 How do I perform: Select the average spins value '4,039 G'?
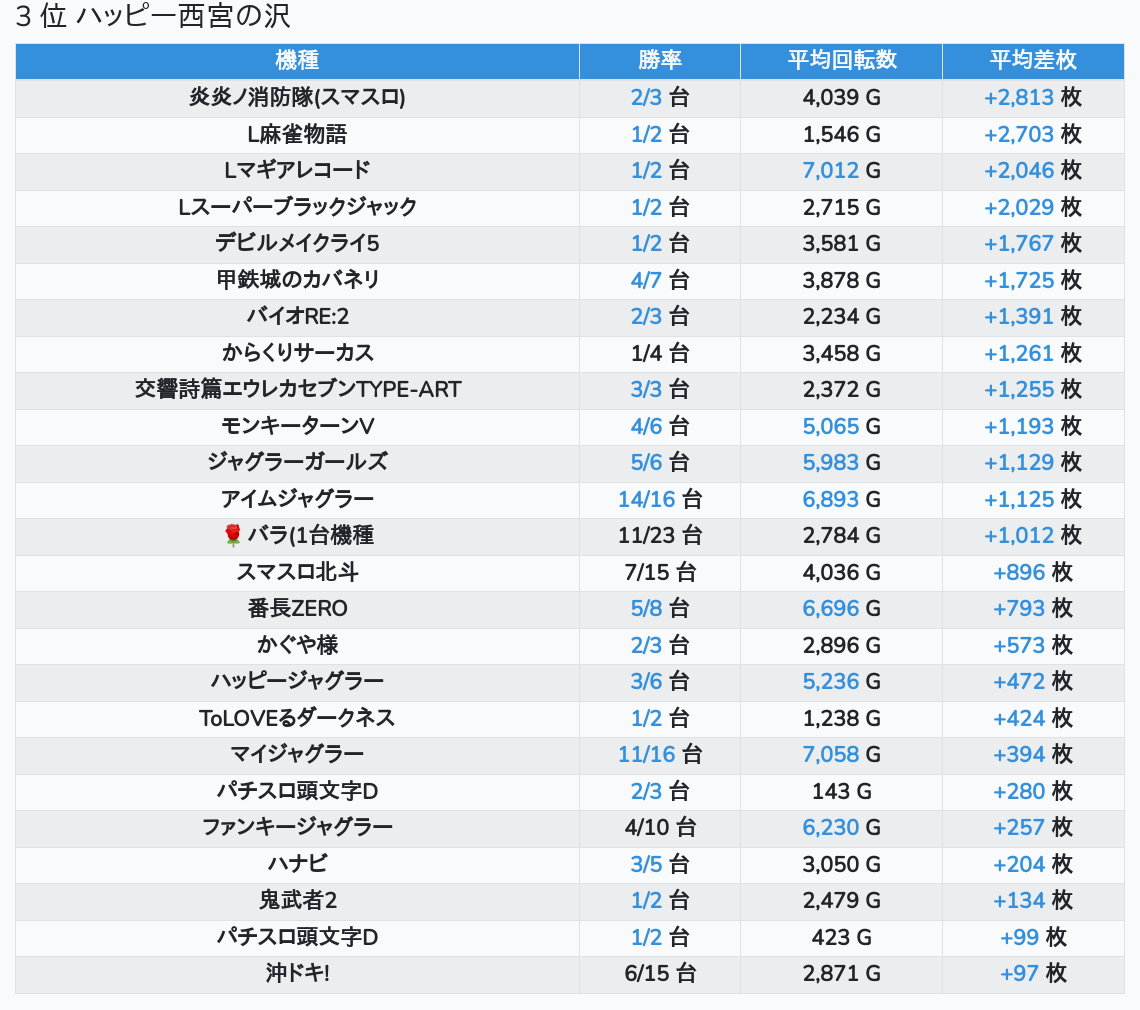point(842,97)
